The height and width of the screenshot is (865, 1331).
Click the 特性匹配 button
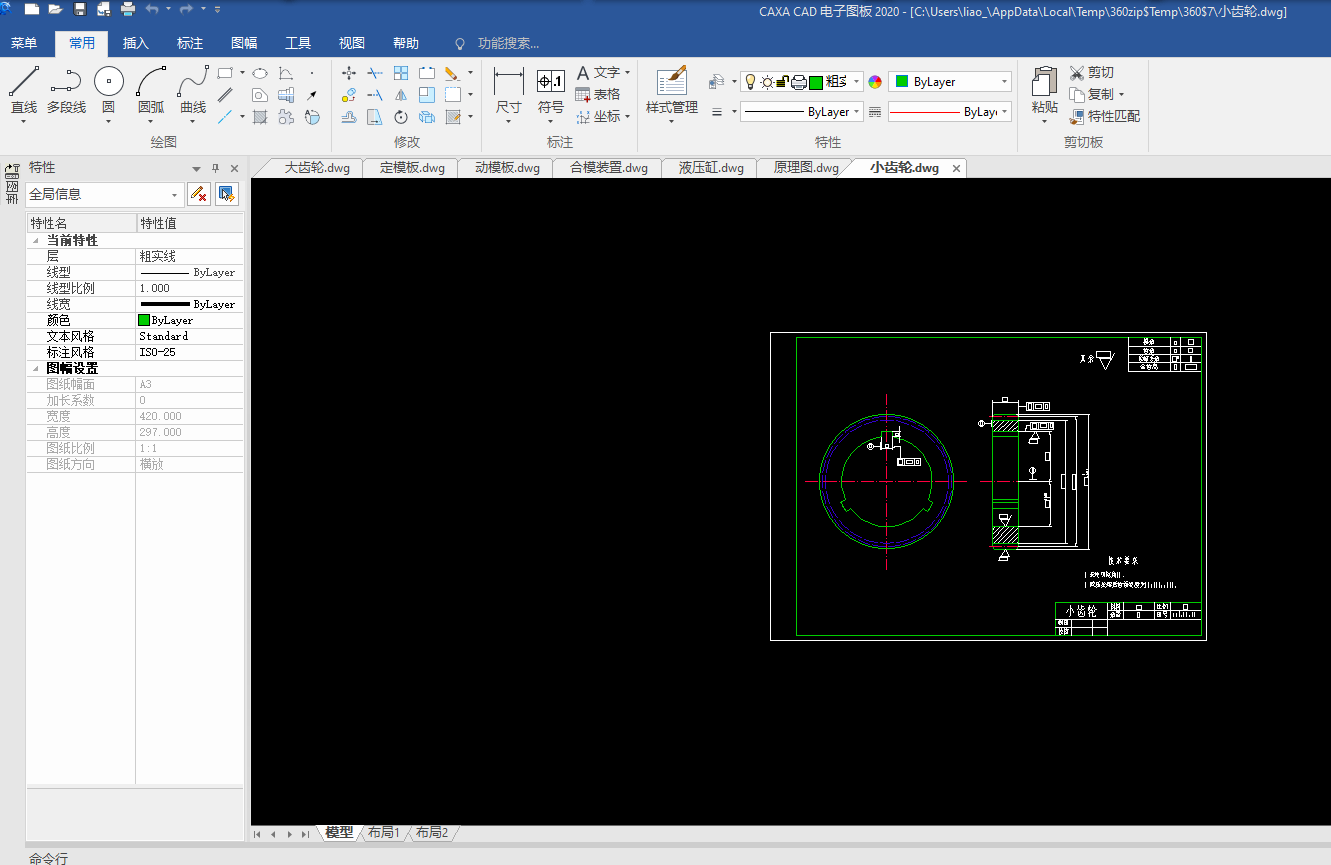click(1105, 116)
